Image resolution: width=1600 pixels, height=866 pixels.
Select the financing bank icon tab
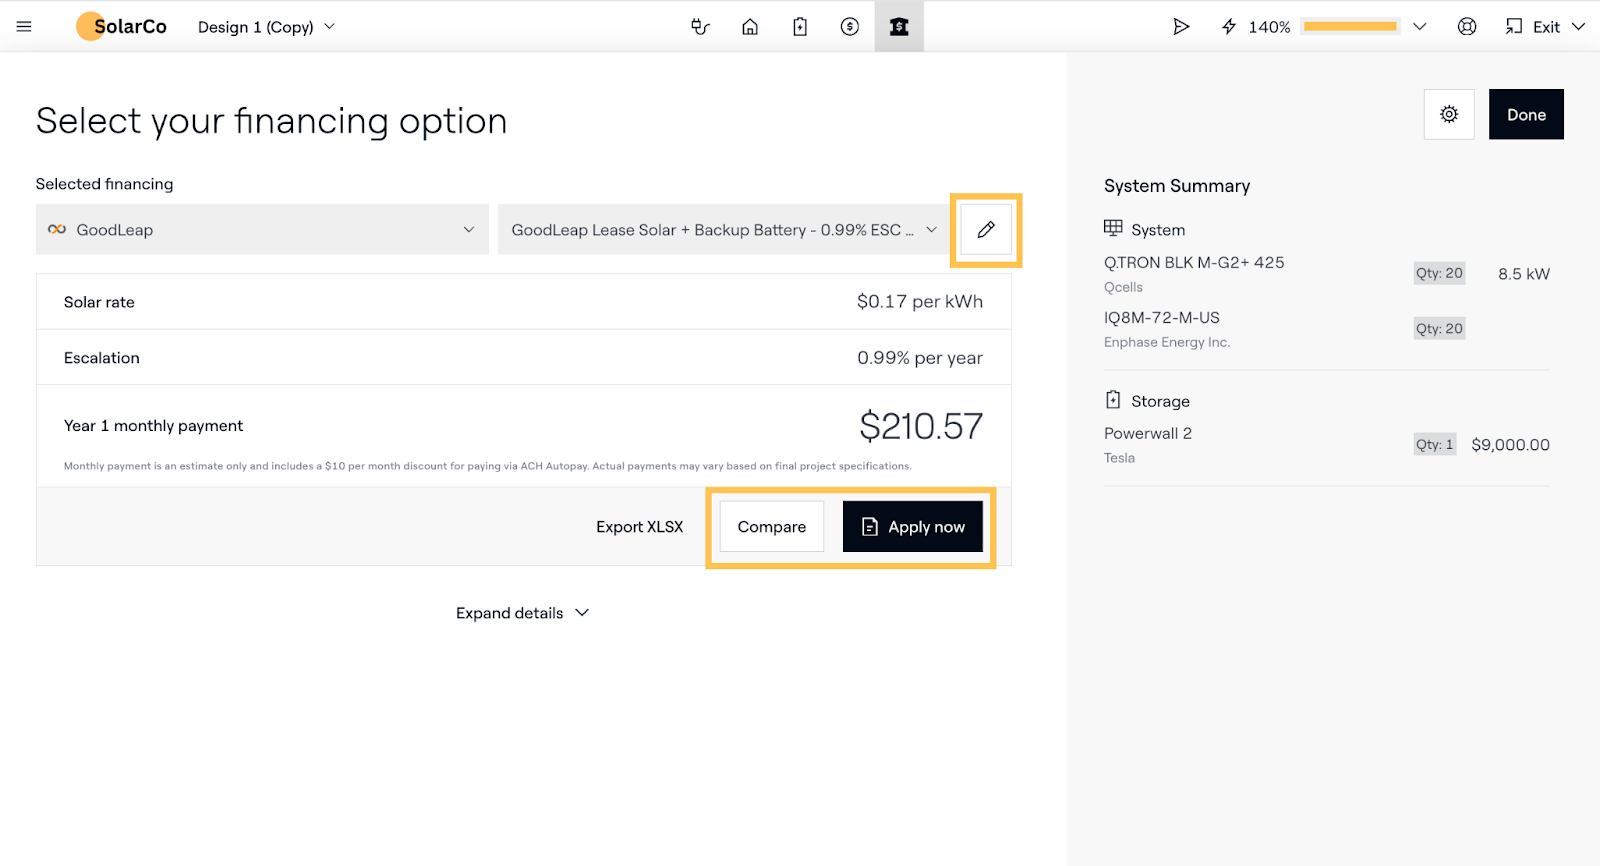tap(899, 27)
